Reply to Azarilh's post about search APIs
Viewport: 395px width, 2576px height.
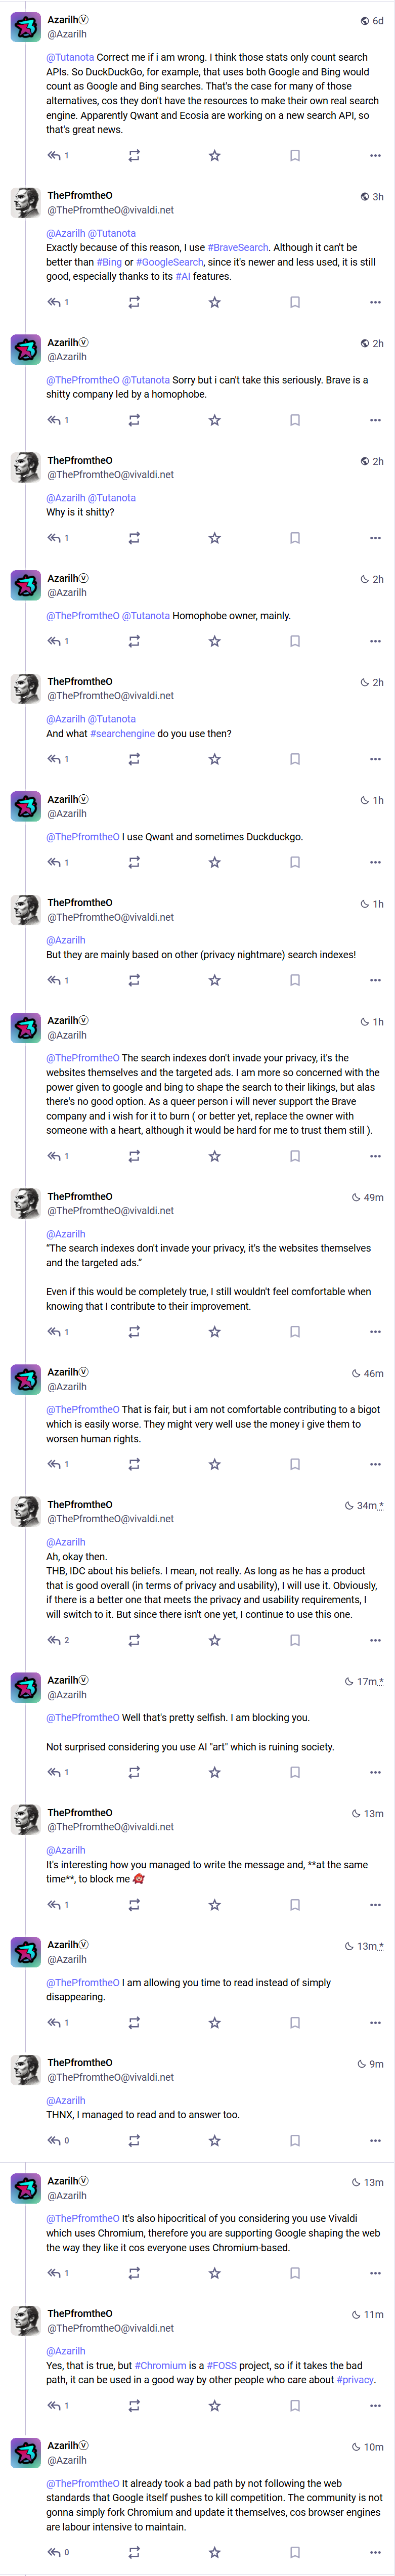point(54,156)
